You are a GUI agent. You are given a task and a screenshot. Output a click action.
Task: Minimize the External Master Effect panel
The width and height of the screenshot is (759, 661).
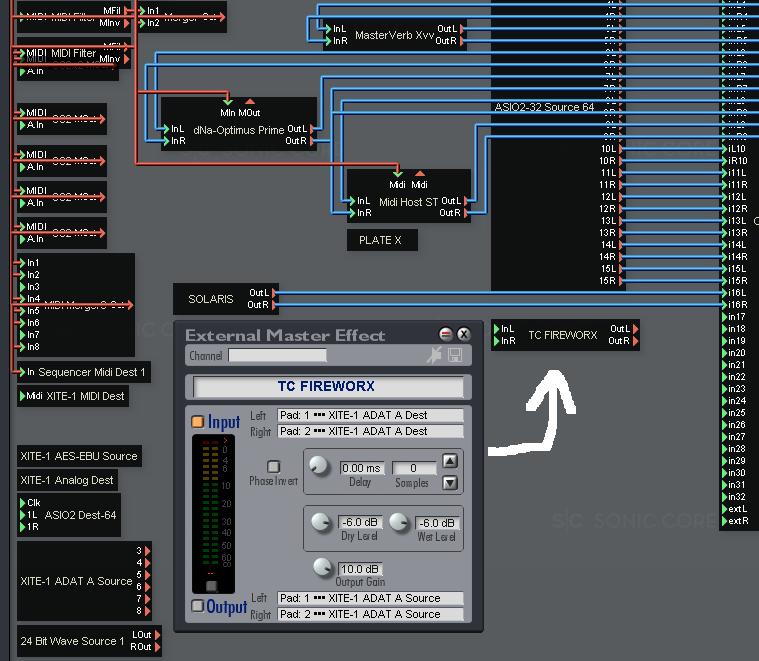[x=445, y=334]
